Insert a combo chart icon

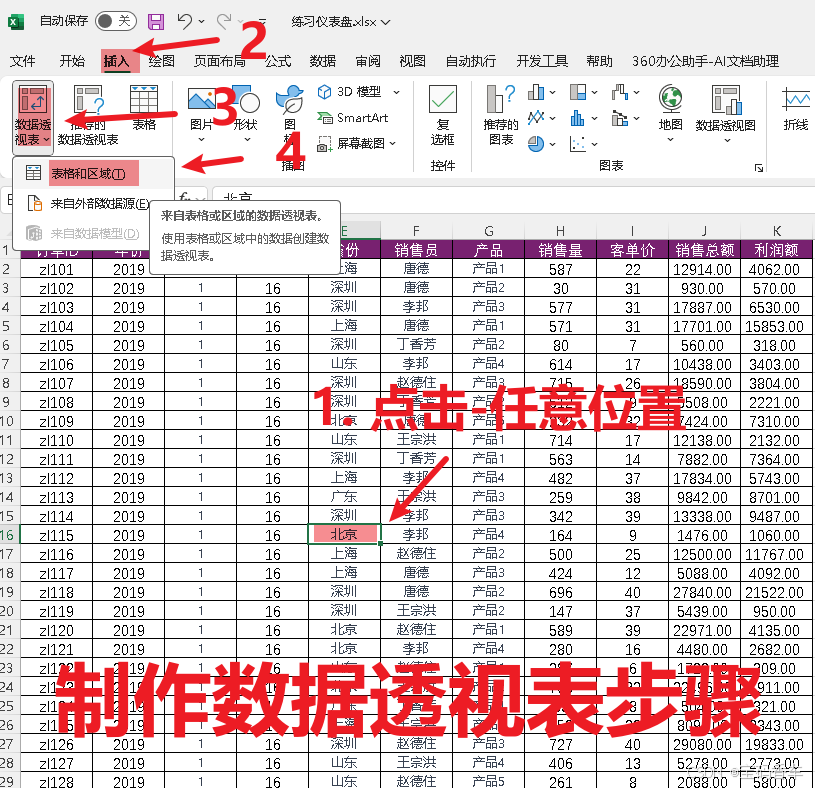coord(620,118)
